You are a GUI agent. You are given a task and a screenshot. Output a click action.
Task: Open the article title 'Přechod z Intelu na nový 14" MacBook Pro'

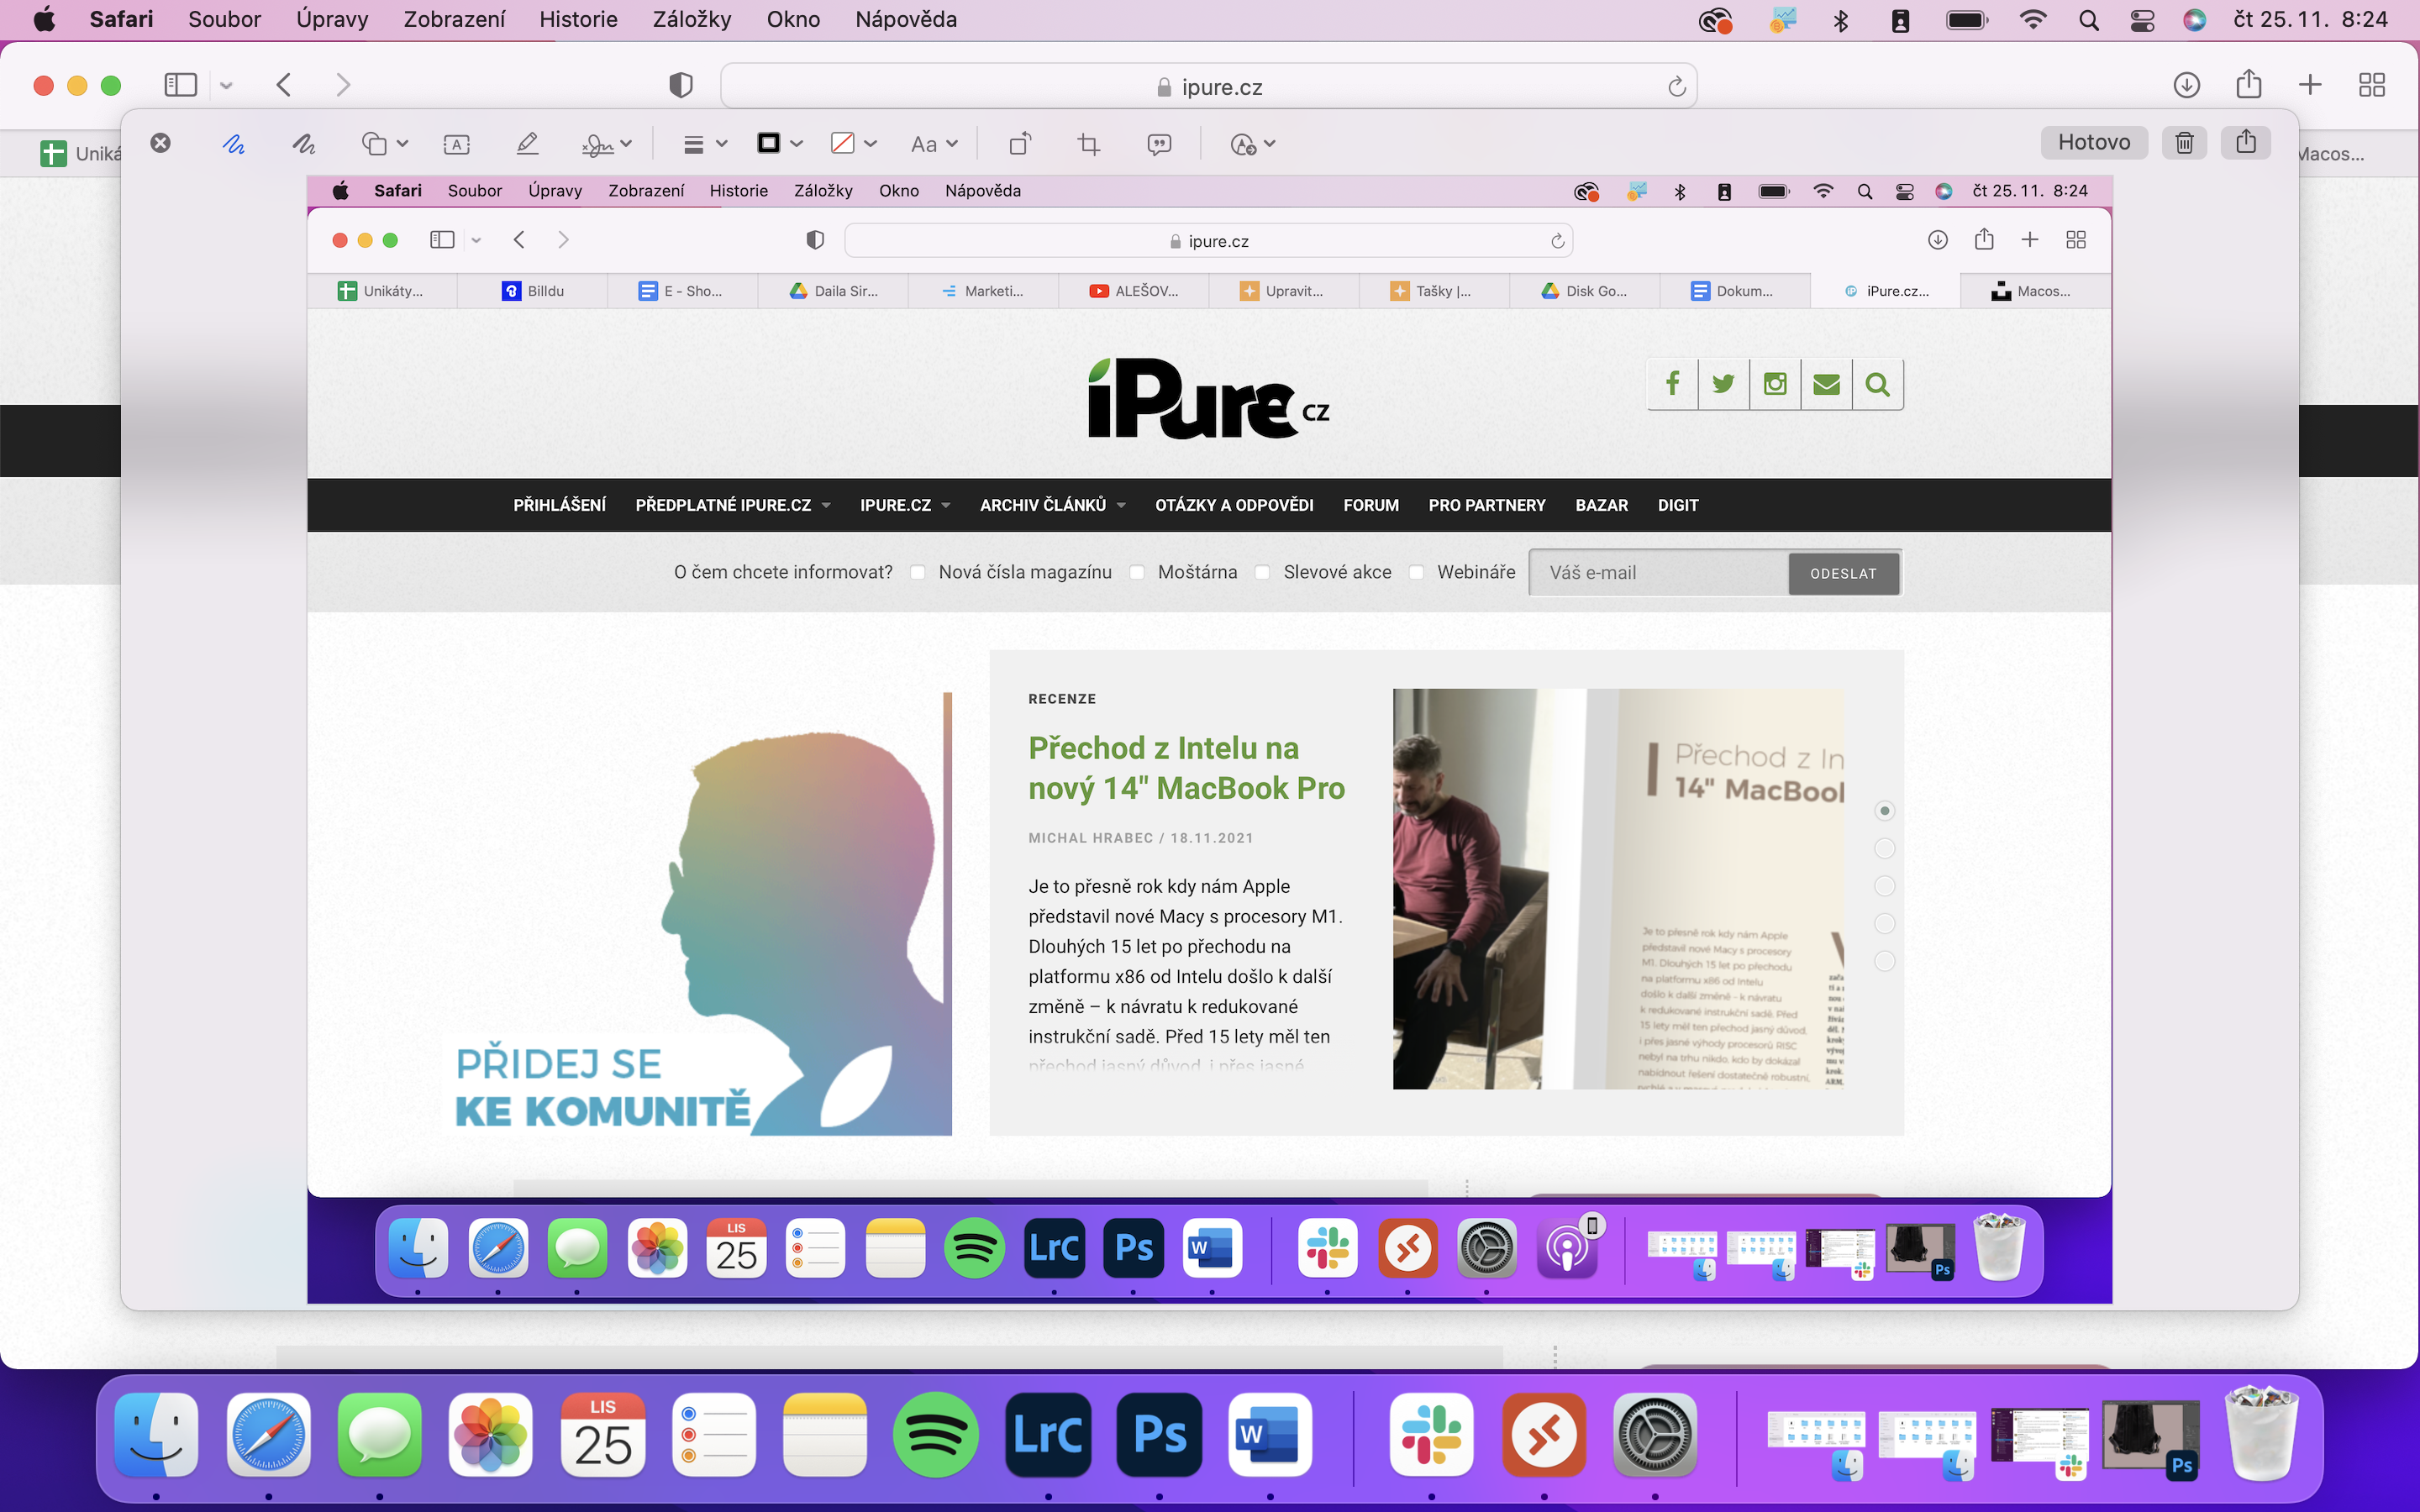tap(1186, 768)
